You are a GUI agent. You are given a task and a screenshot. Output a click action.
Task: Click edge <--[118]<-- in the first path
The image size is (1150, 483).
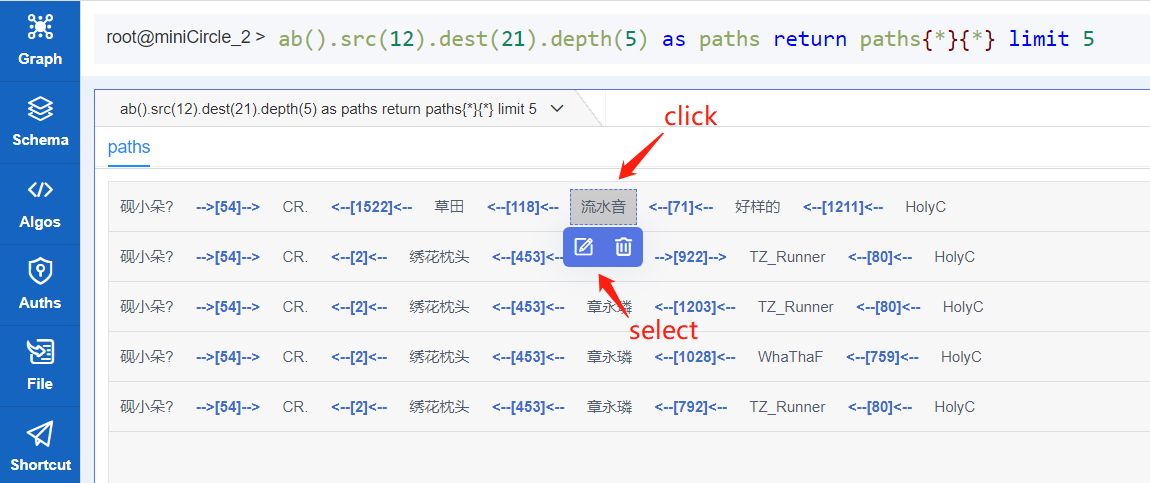(x=522, y=207)
